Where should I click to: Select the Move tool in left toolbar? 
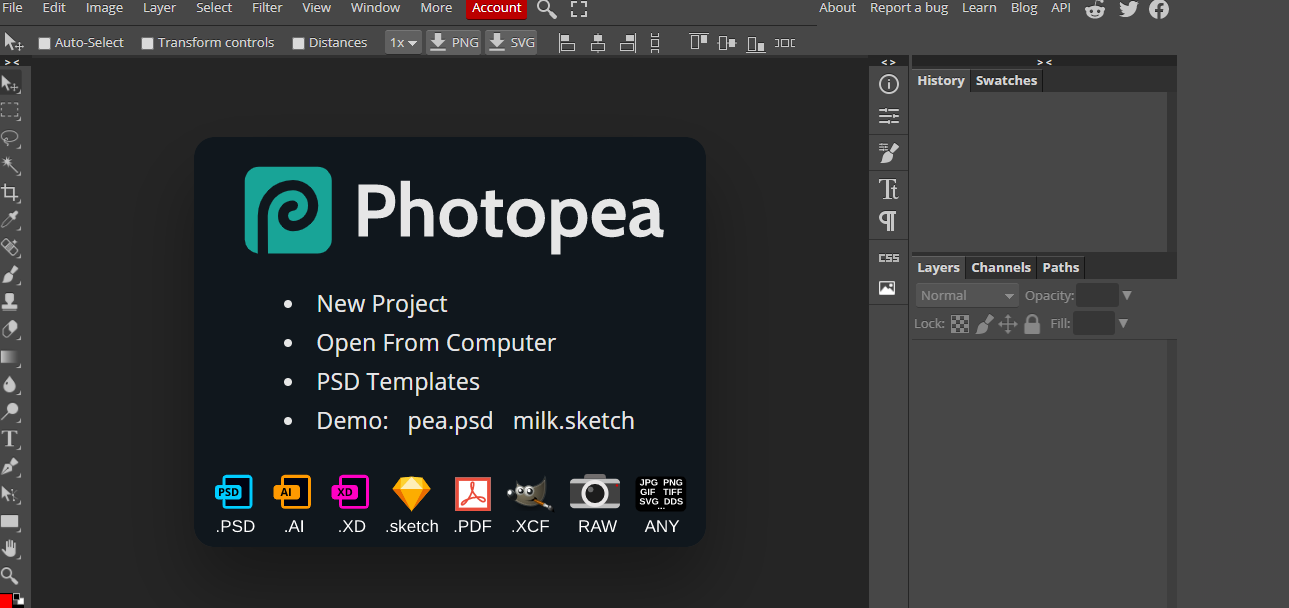[11, 84]
